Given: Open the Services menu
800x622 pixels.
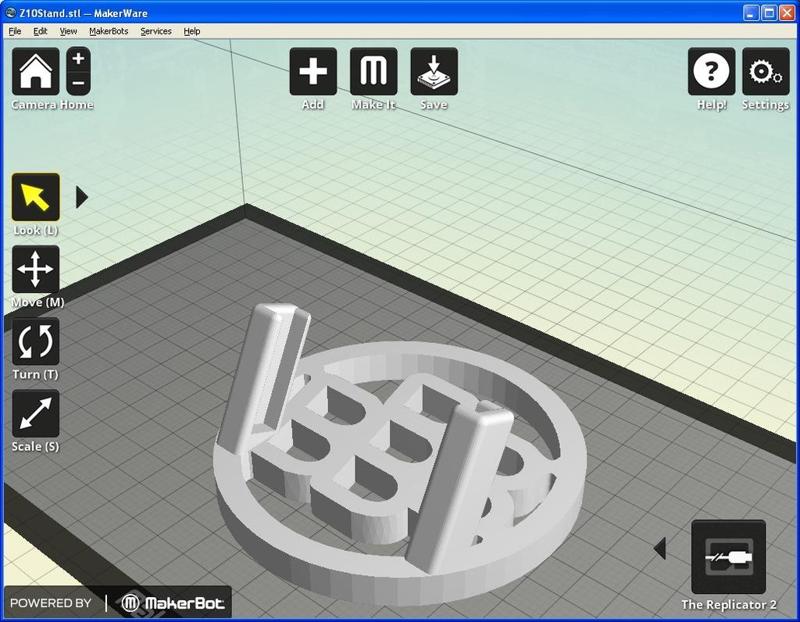Looking at the screenshot, I should click(x=156, y=31).
